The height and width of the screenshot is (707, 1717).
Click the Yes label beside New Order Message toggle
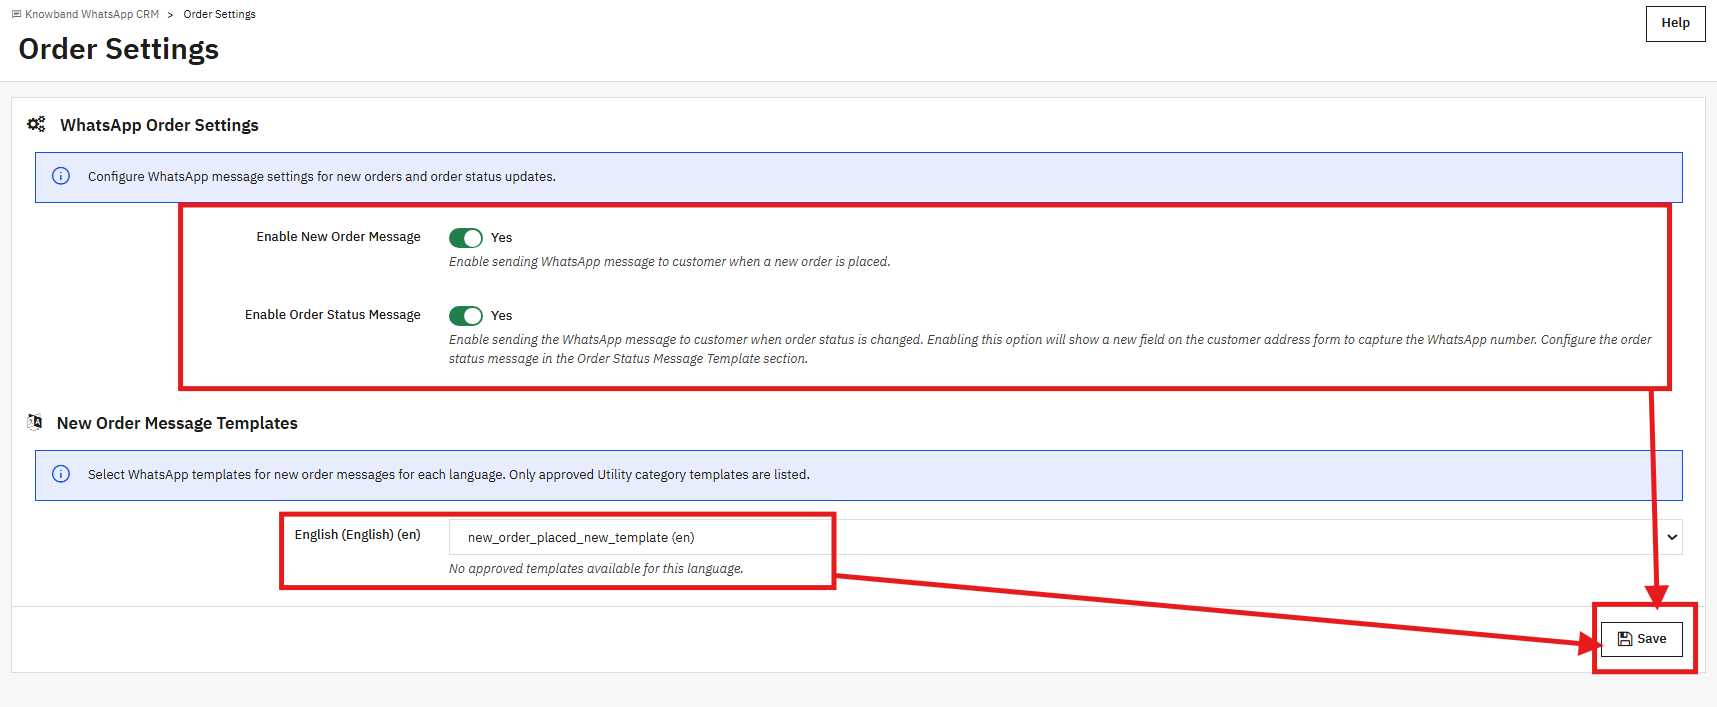(x=501, y=238)
